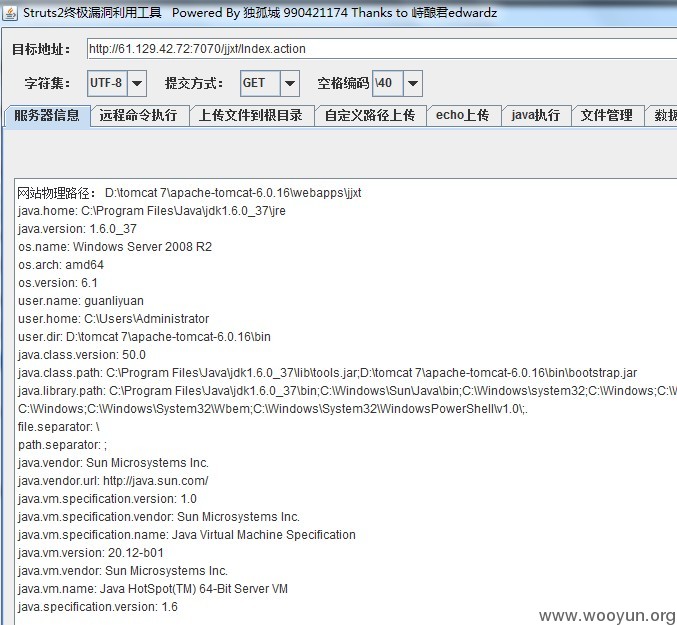Click the java.vm.name HotSpot line
The width and height of the screenshot is (677, 625).
point(153,589)
